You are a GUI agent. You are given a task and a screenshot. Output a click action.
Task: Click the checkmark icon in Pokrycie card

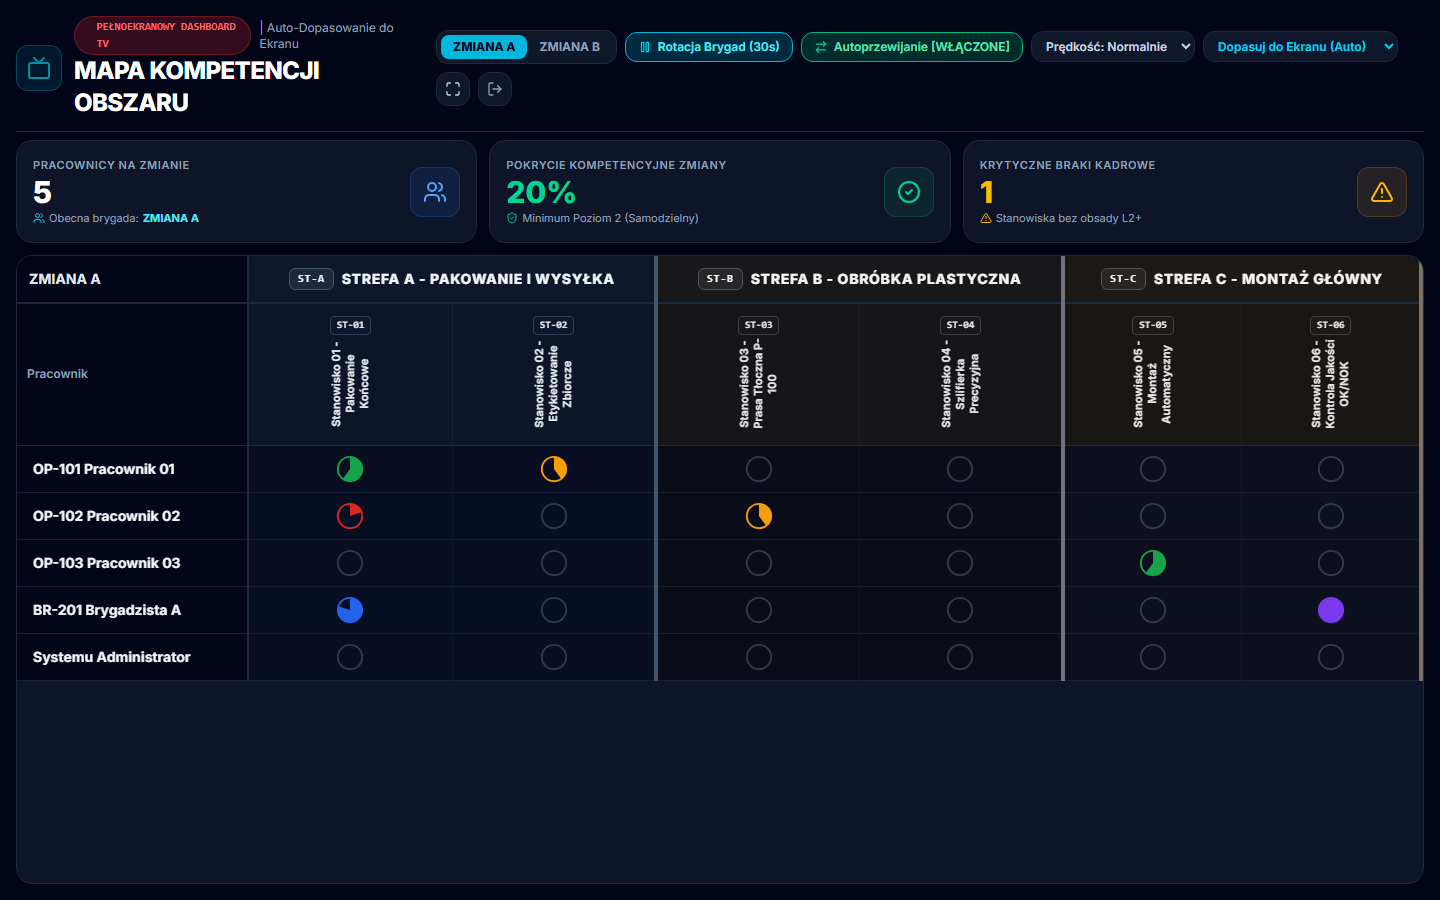[x=909, y=192]
